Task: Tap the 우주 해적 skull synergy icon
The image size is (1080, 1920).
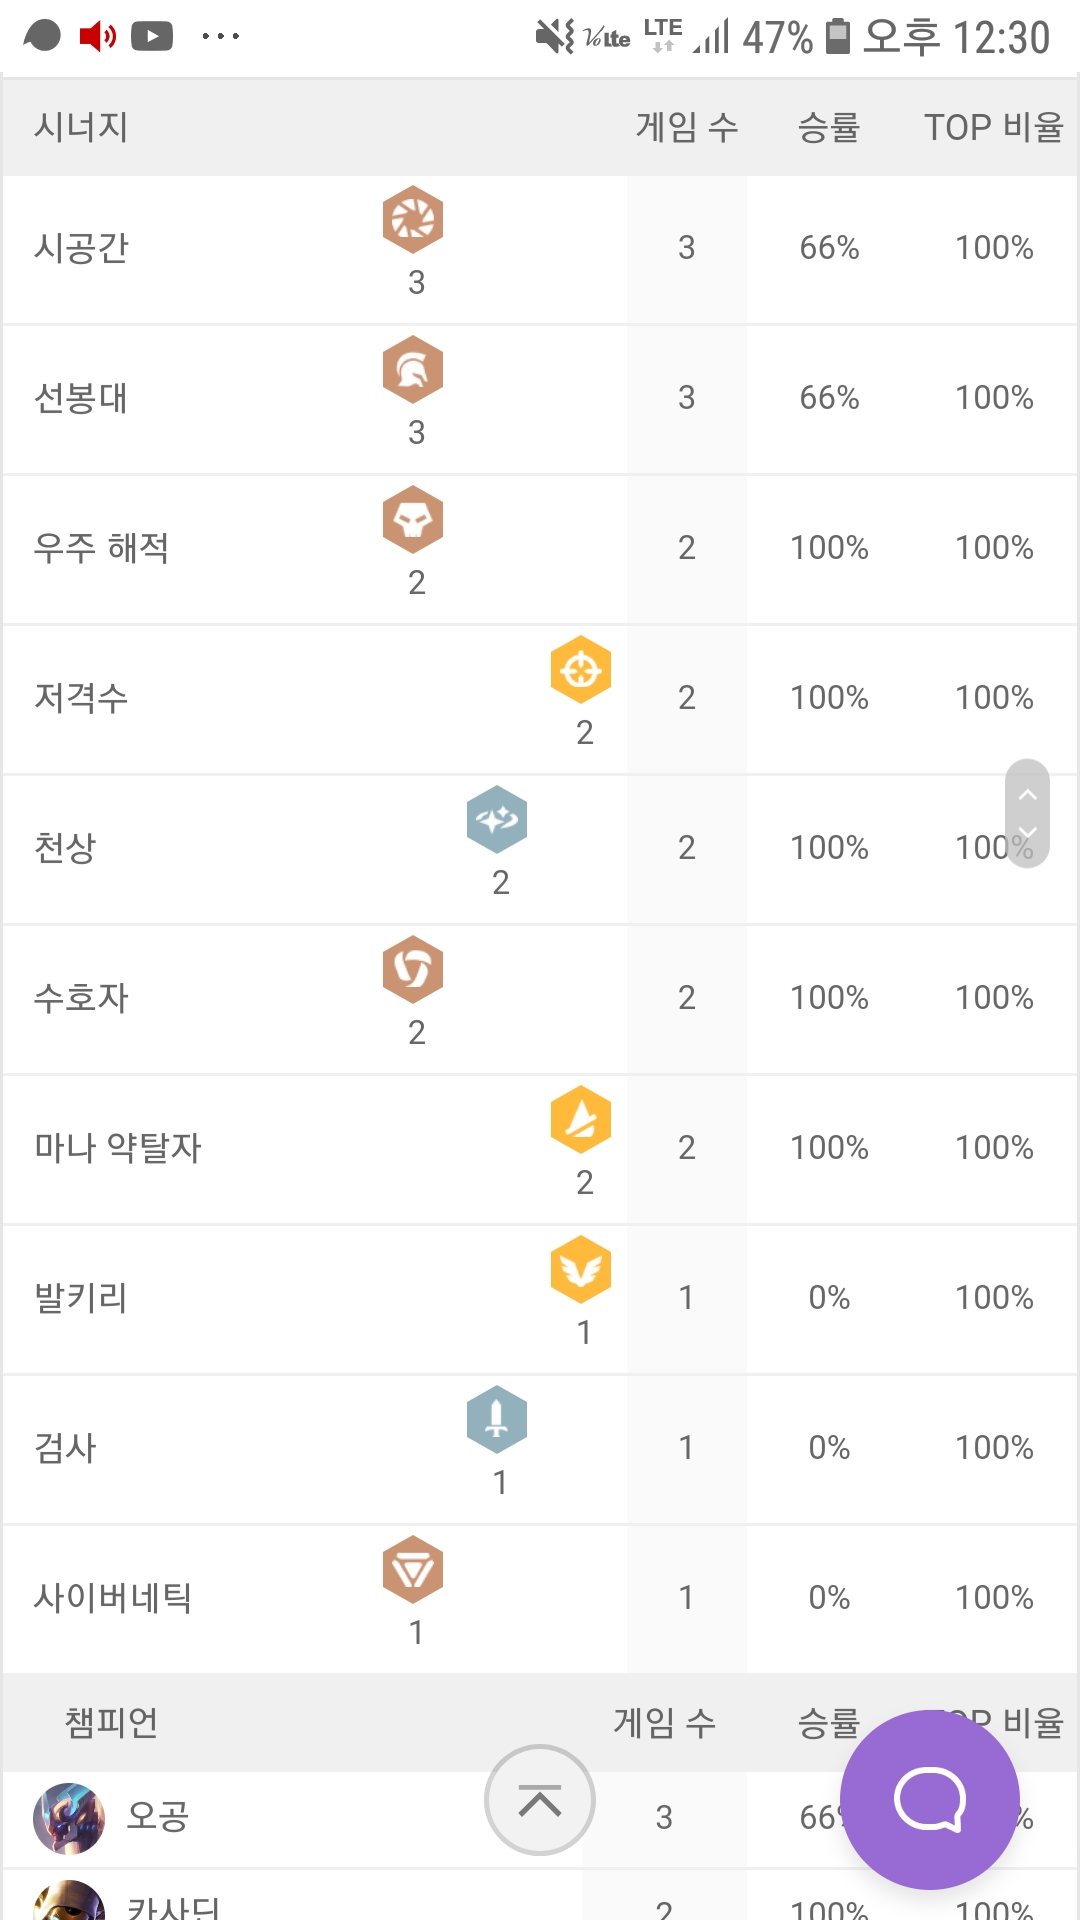Action: (x=413, y=519)
